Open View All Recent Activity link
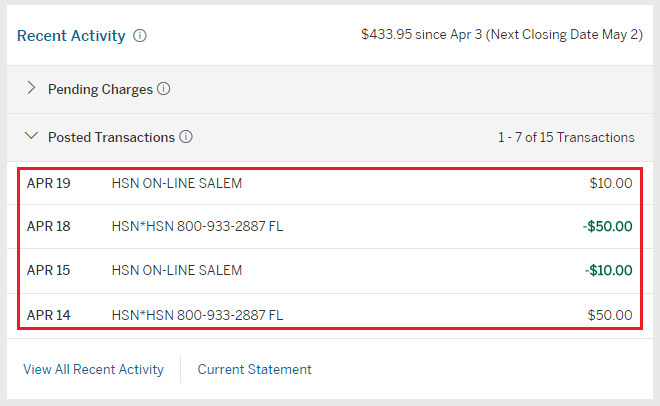 coord(93,369)
